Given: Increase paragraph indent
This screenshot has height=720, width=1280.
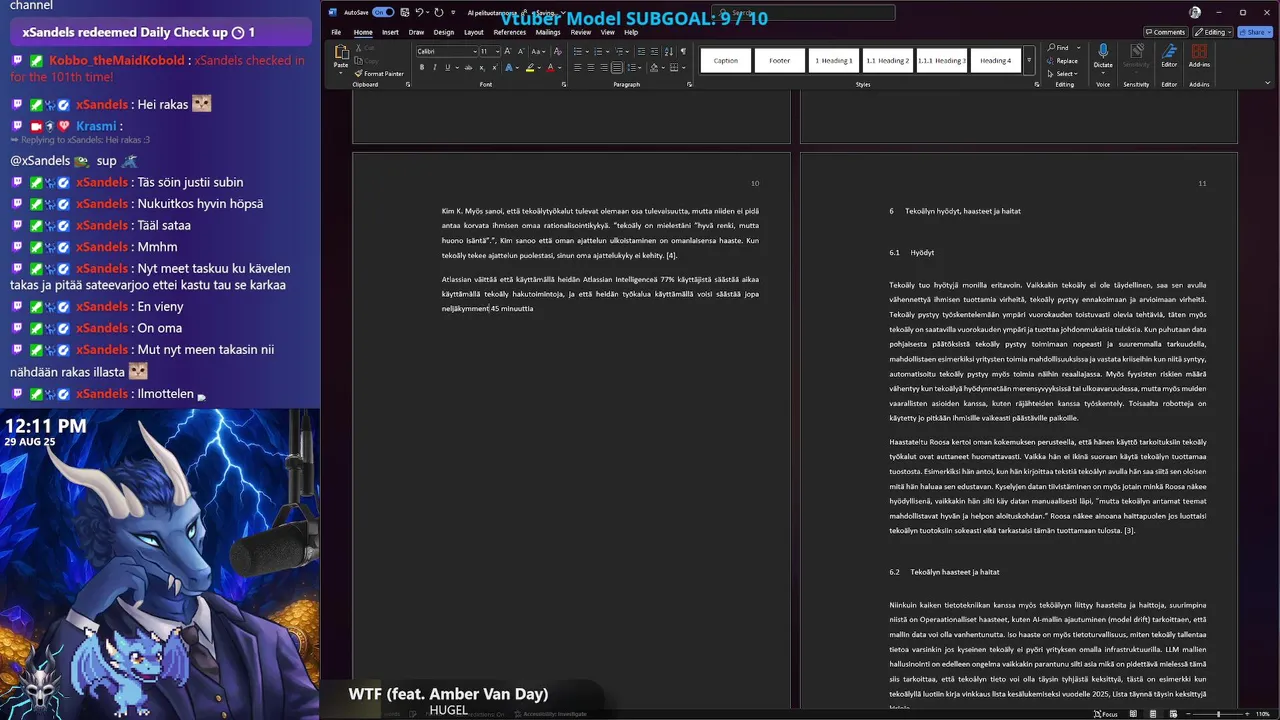Looking at the screenshot, I should click(x=655, y=51).
